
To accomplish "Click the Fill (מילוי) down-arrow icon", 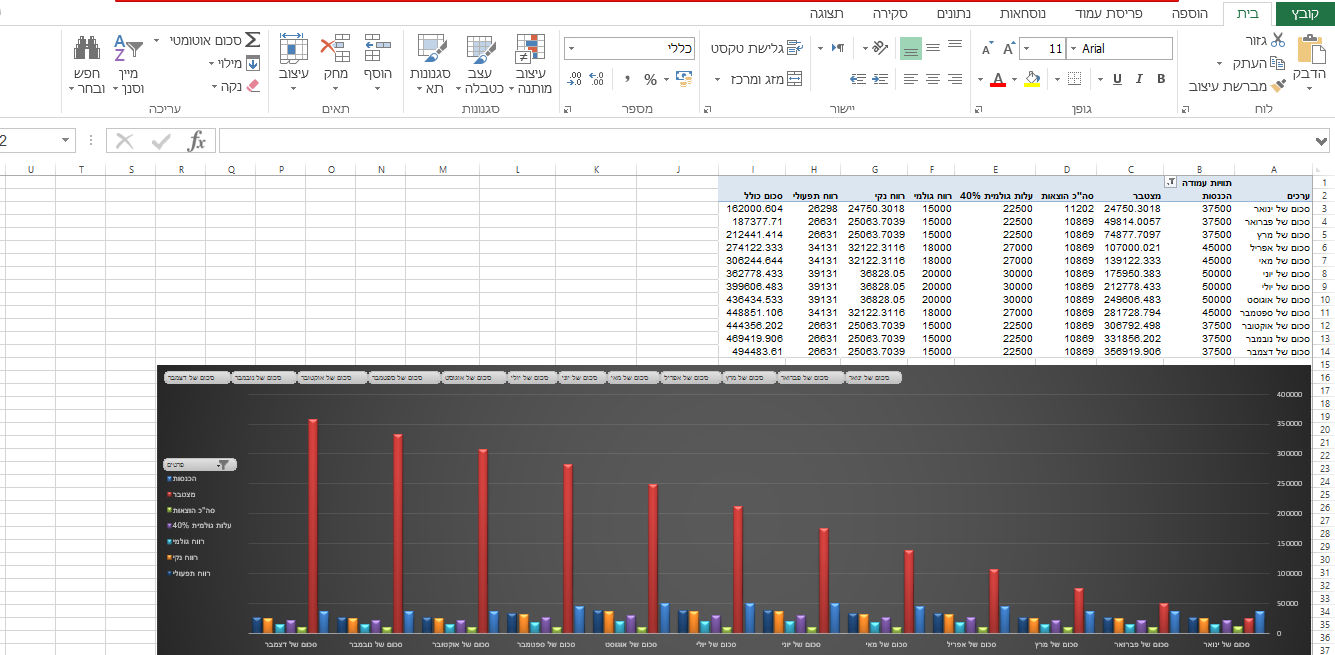I will [252, 63].
